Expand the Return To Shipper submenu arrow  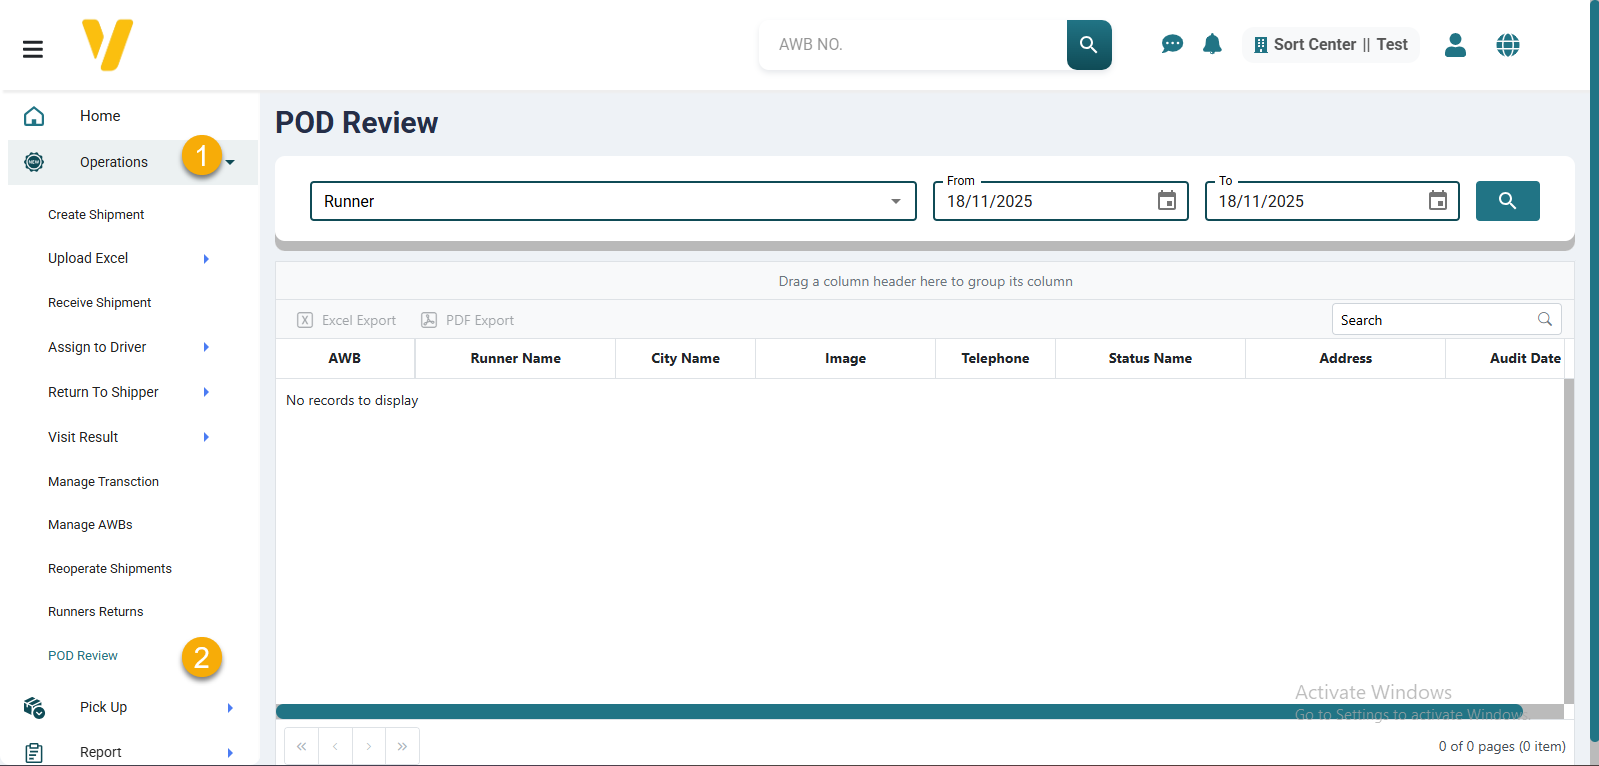[206, 392]
